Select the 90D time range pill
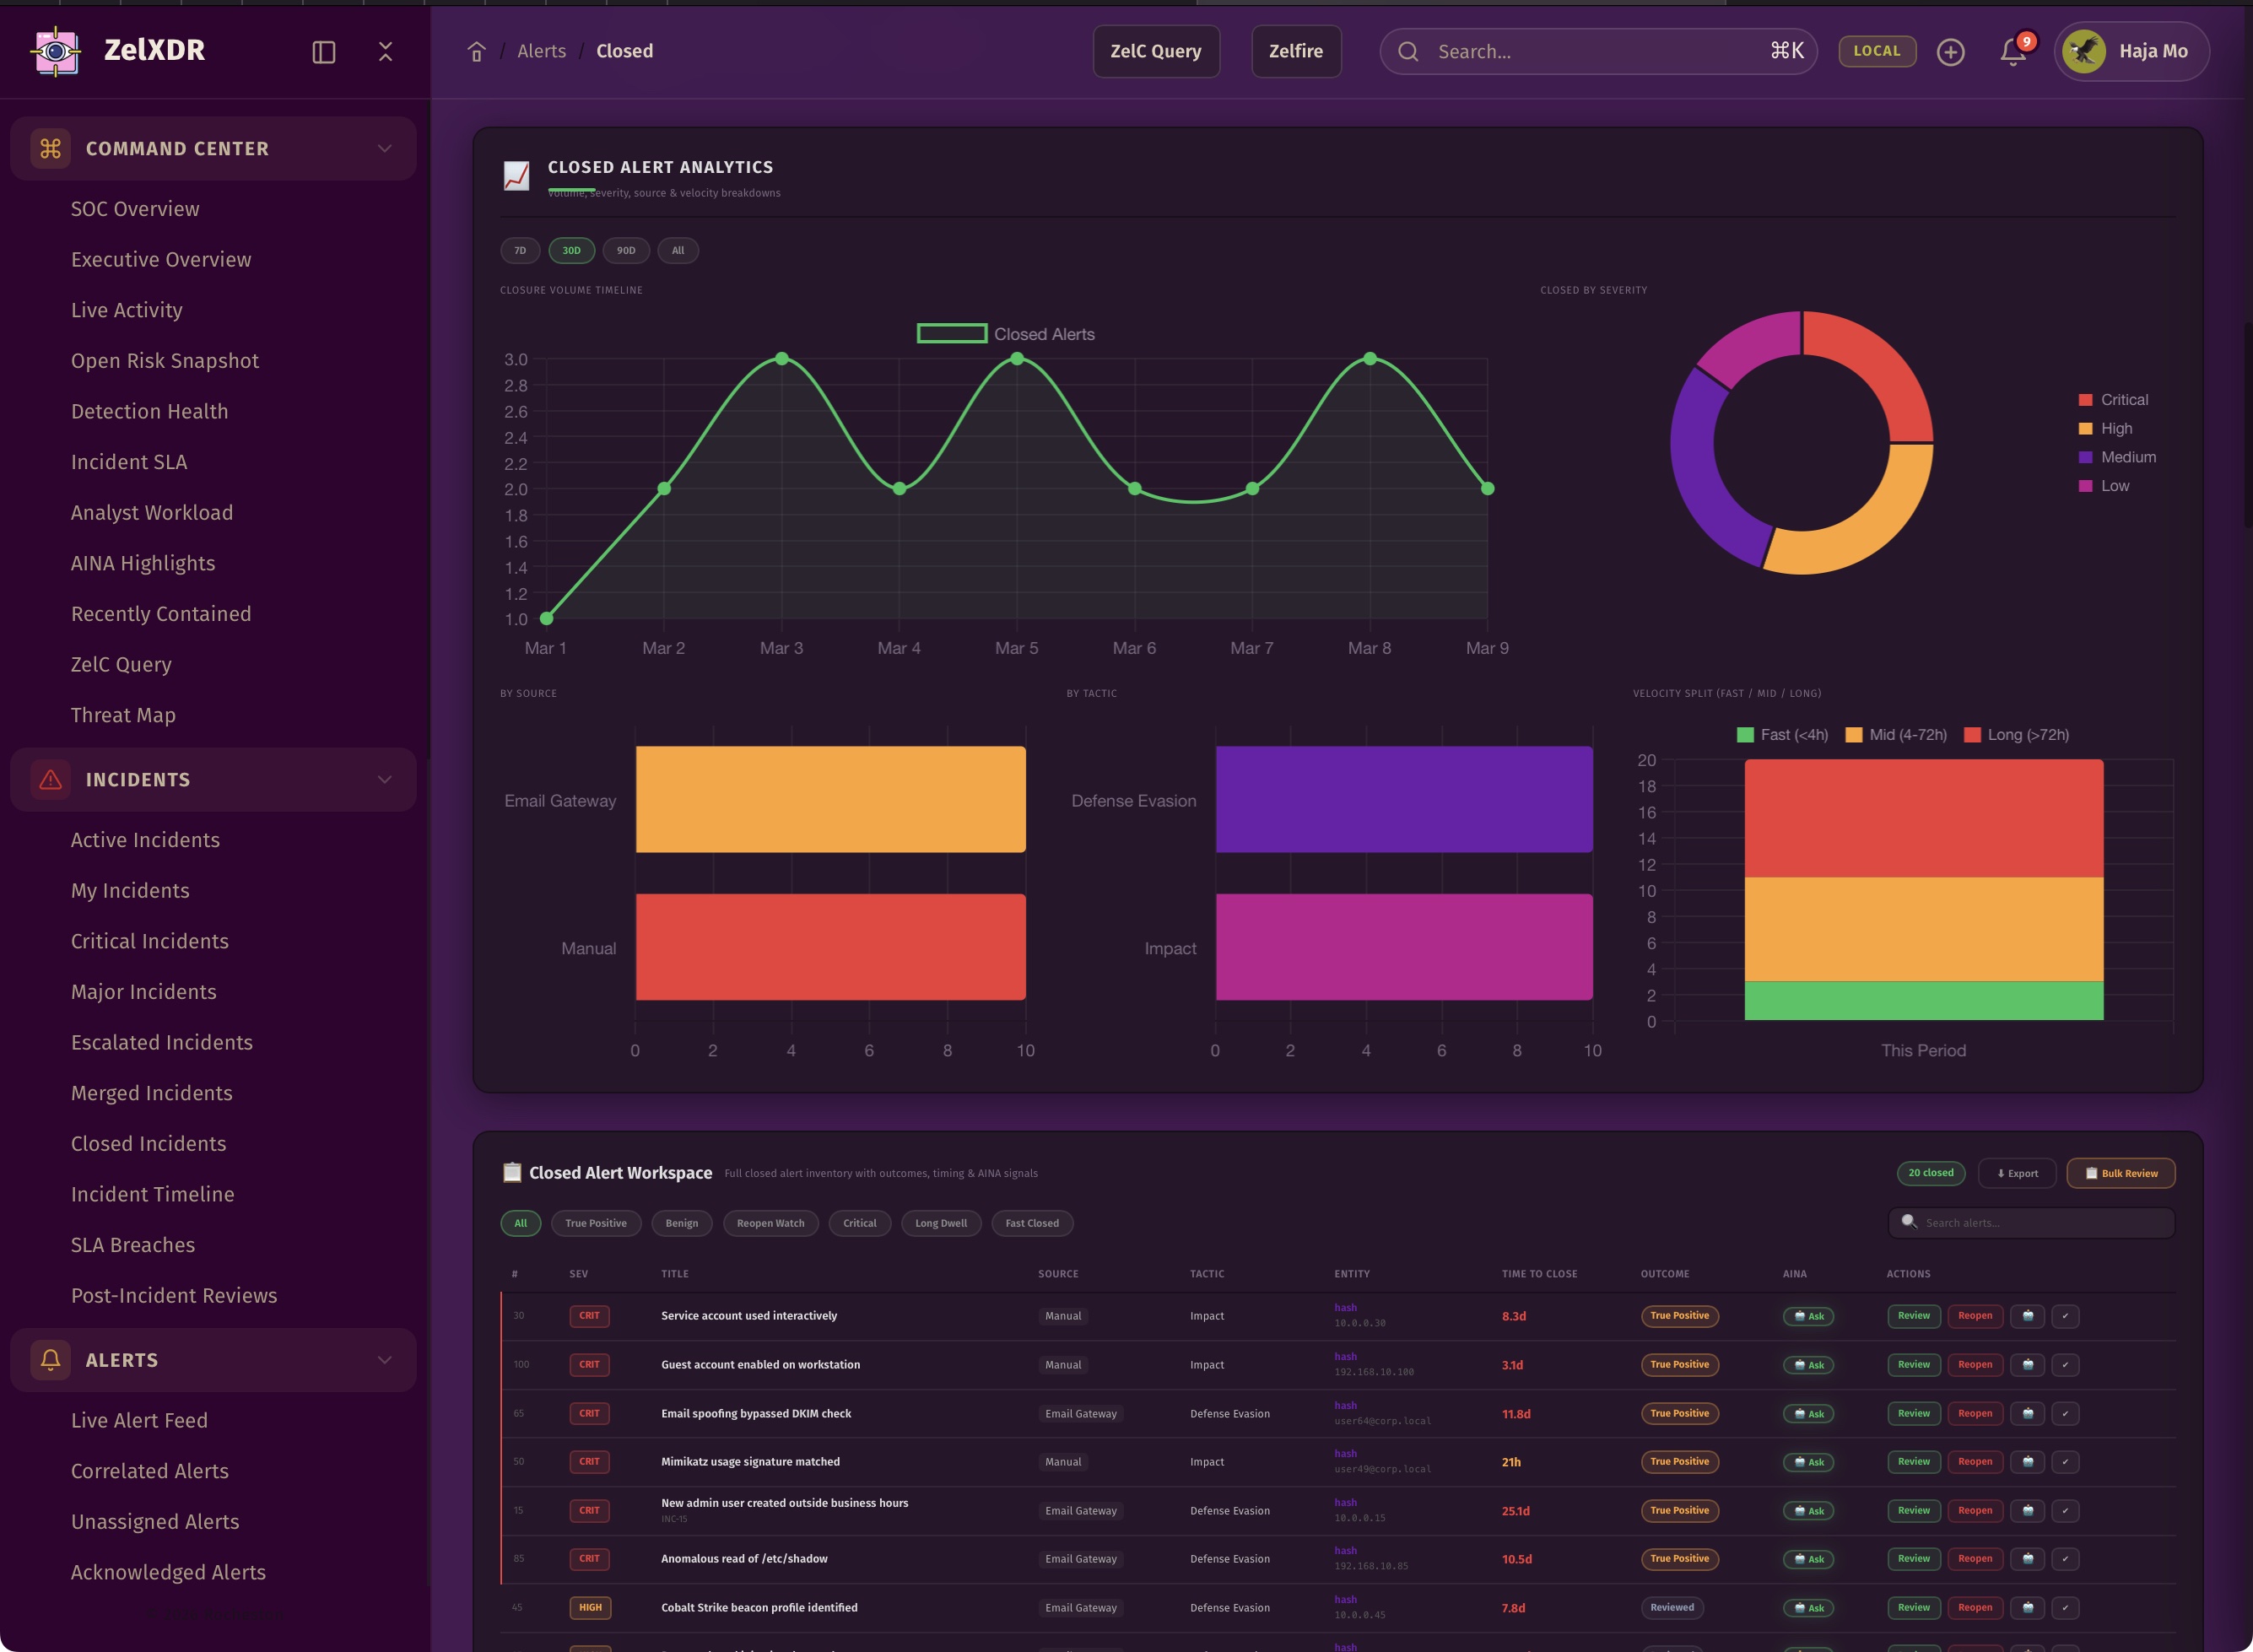2253x1652 pixels. [x=625, y=251]
